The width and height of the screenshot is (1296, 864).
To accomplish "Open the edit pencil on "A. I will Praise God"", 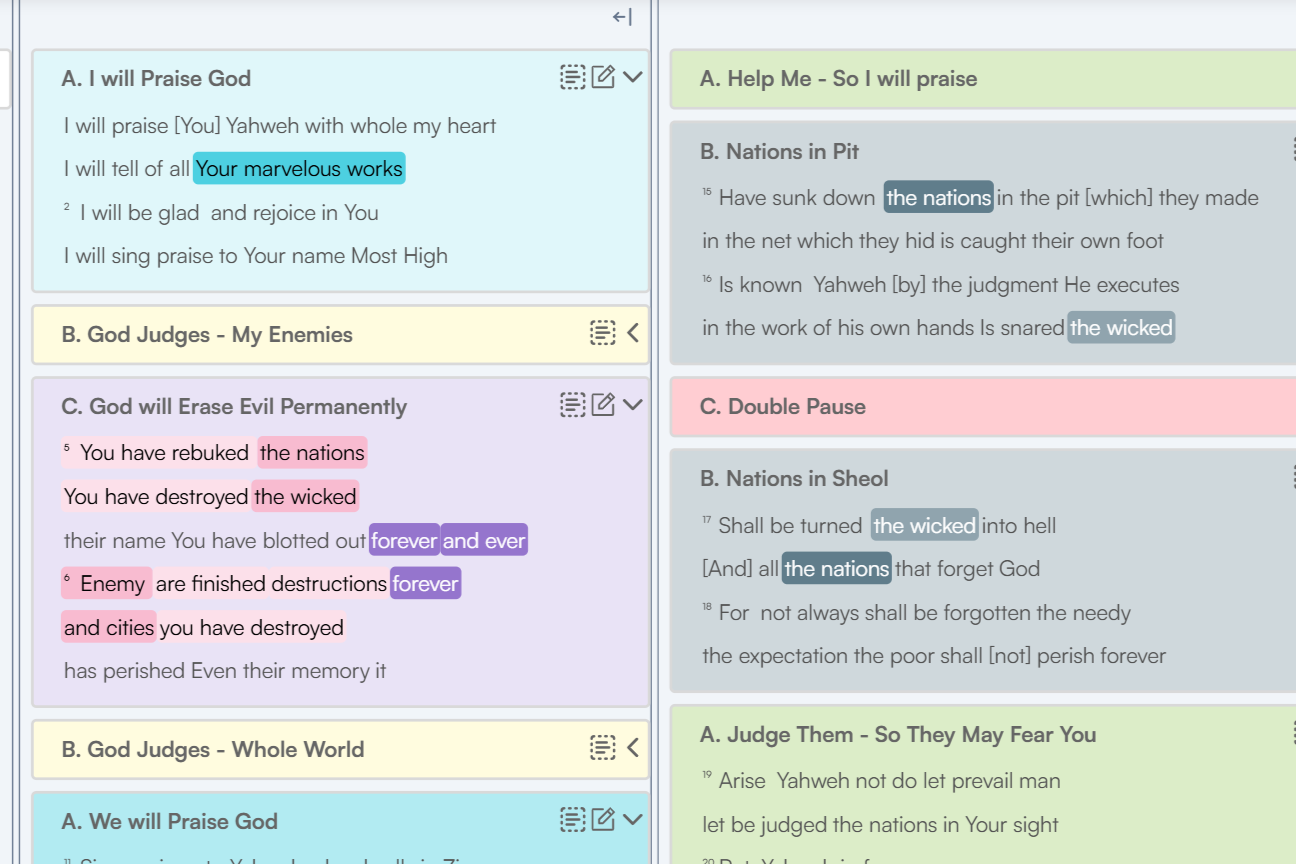I will (603, 77).
